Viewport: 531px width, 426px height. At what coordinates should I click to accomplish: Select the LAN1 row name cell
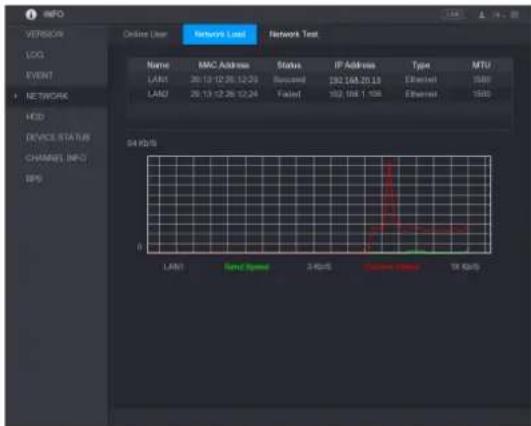158,80
